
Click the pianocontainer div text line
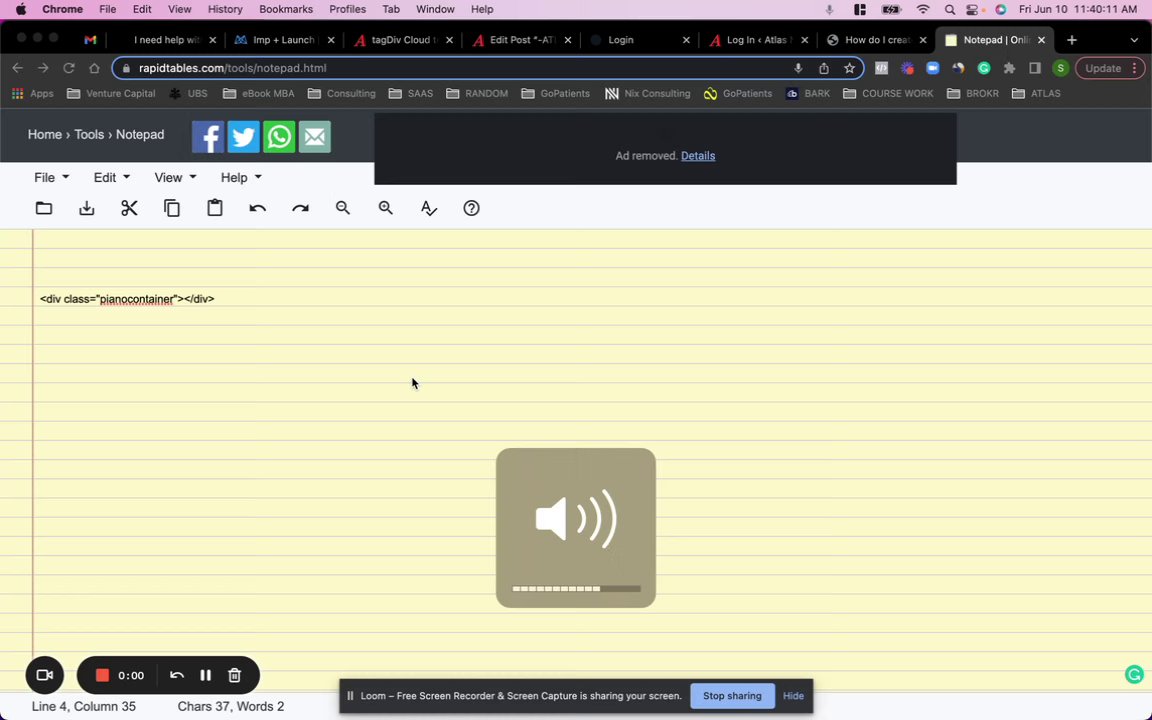[127, 299]
